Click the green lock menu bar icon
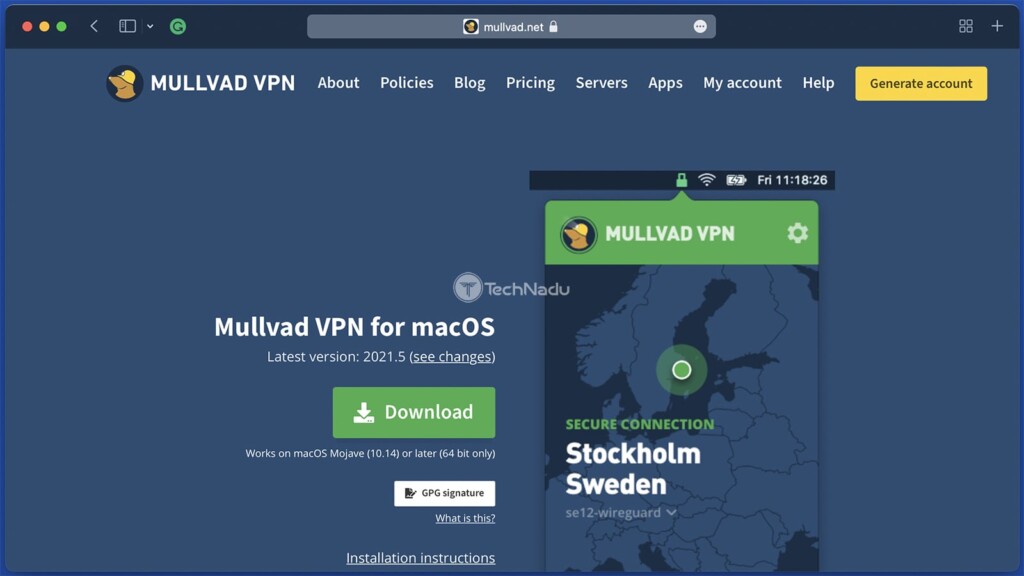Viewport: 1024px width, 576px height. click(x=681, y=180)
